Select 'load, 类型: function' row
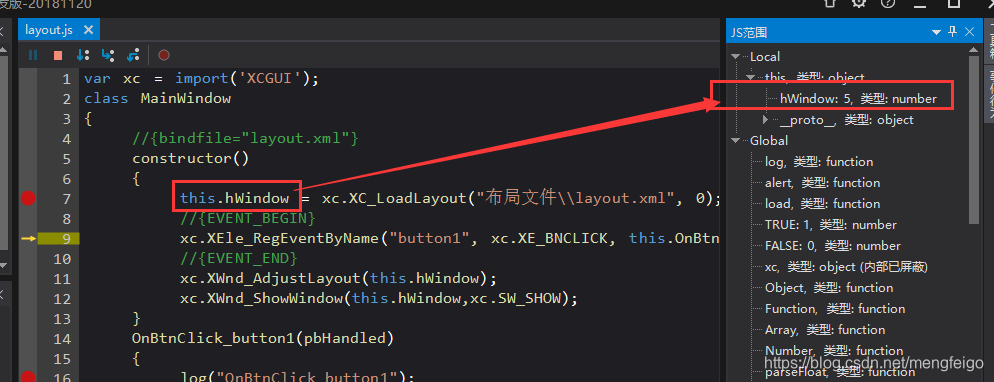The width and height of the screenshot is (994, 382). 822,203
